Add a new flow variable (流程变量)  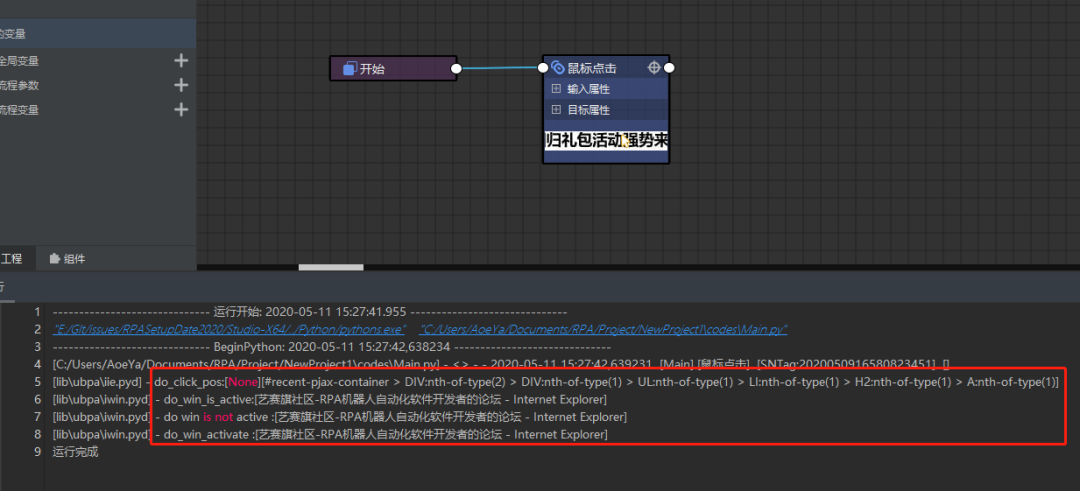tap(181, 110)
